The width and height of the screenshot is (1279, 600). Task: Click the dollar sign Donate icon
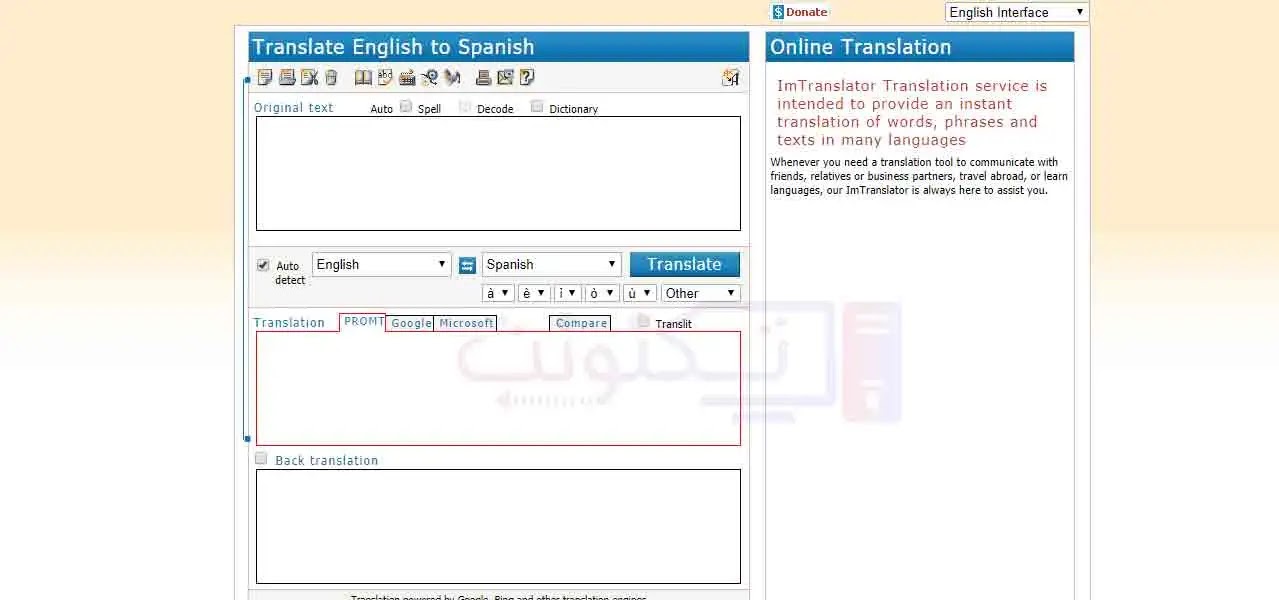[x=778, y=12]
